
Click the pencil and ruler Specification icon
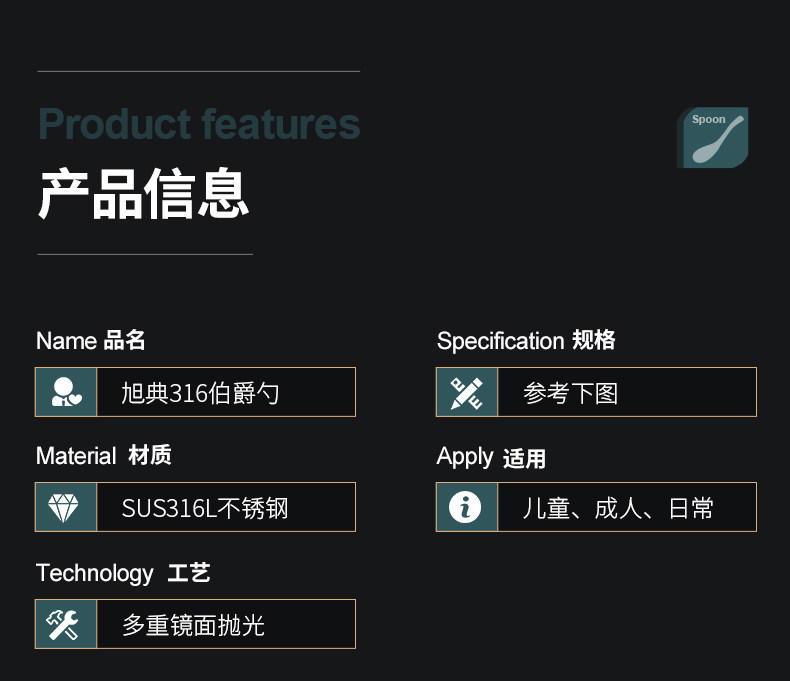click(467, 392)
